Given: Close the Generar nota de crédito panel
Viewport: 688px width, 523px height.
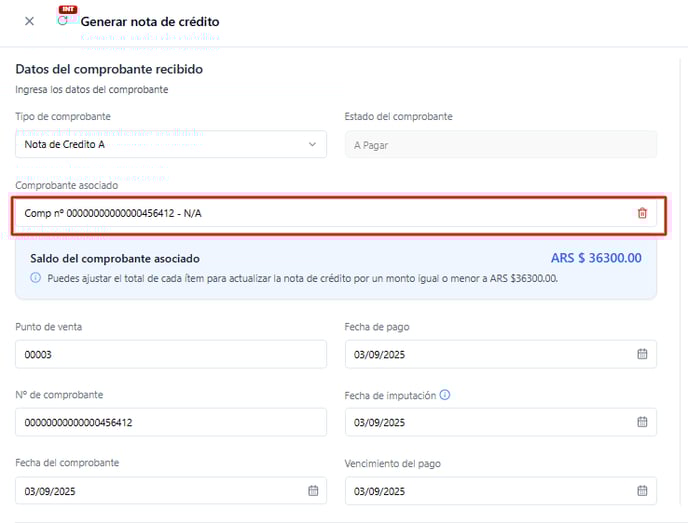Looking at the screenshot, I should [x=29, y=21].
